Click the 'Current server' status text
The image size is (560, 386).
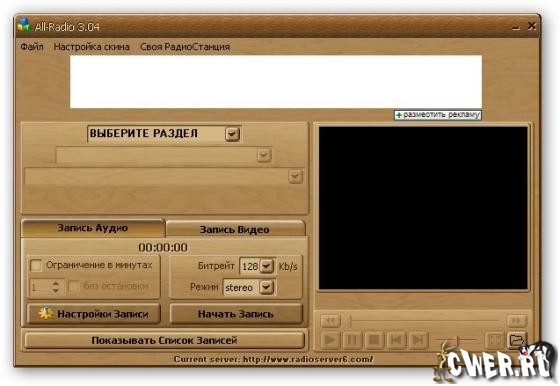pos(273,359)
